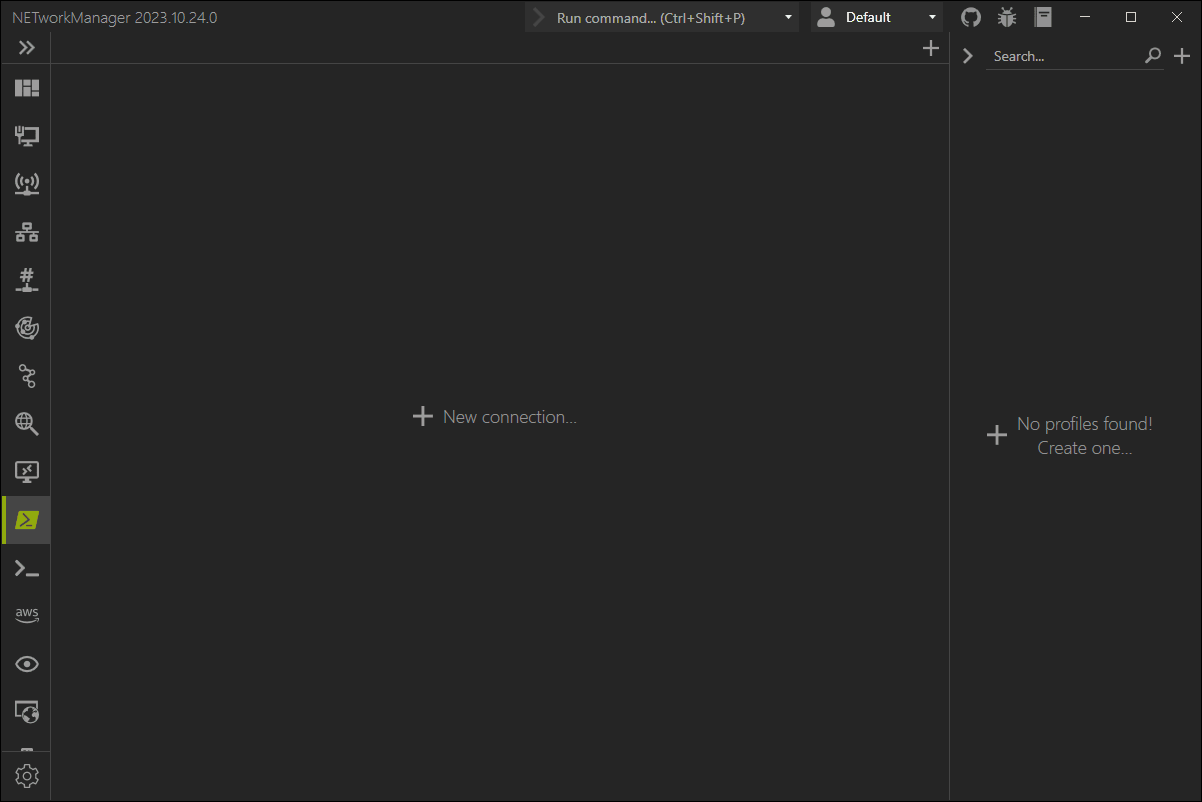Click the bug report icon
1202x802 pixels.
(x=1007, y=17)
